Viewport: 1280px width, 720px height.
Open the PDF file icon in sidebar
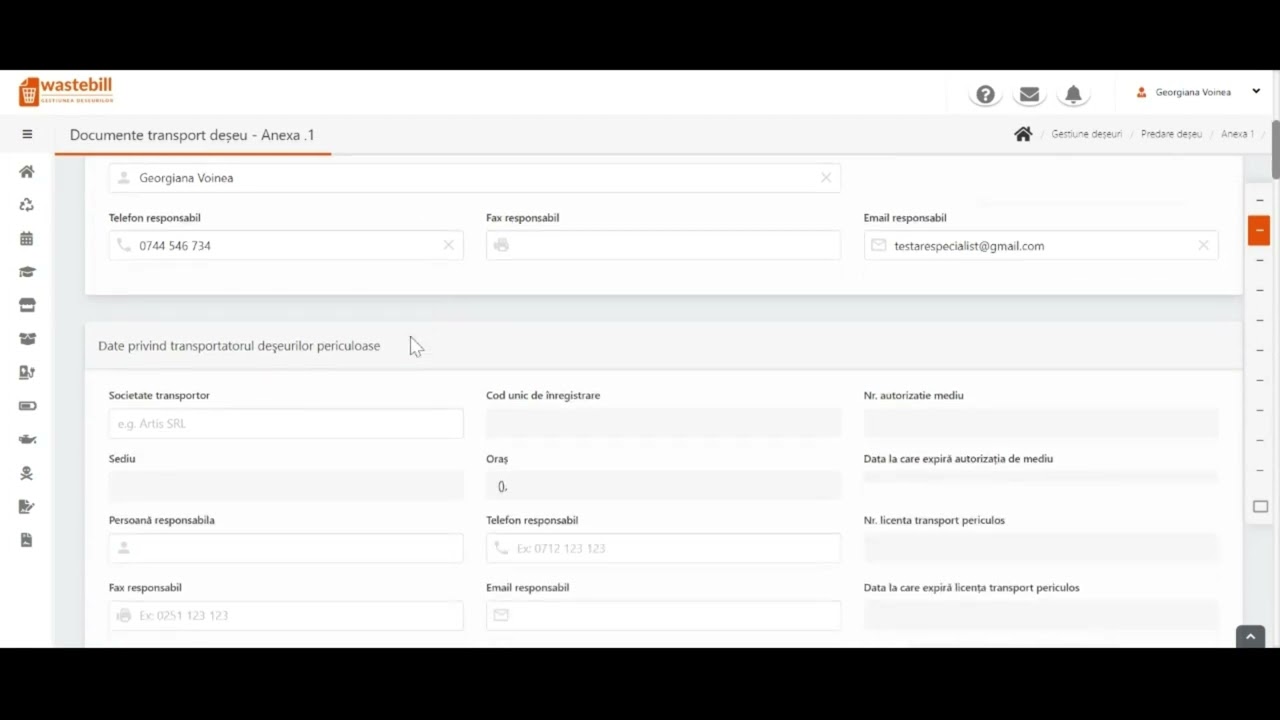(27, 540)
